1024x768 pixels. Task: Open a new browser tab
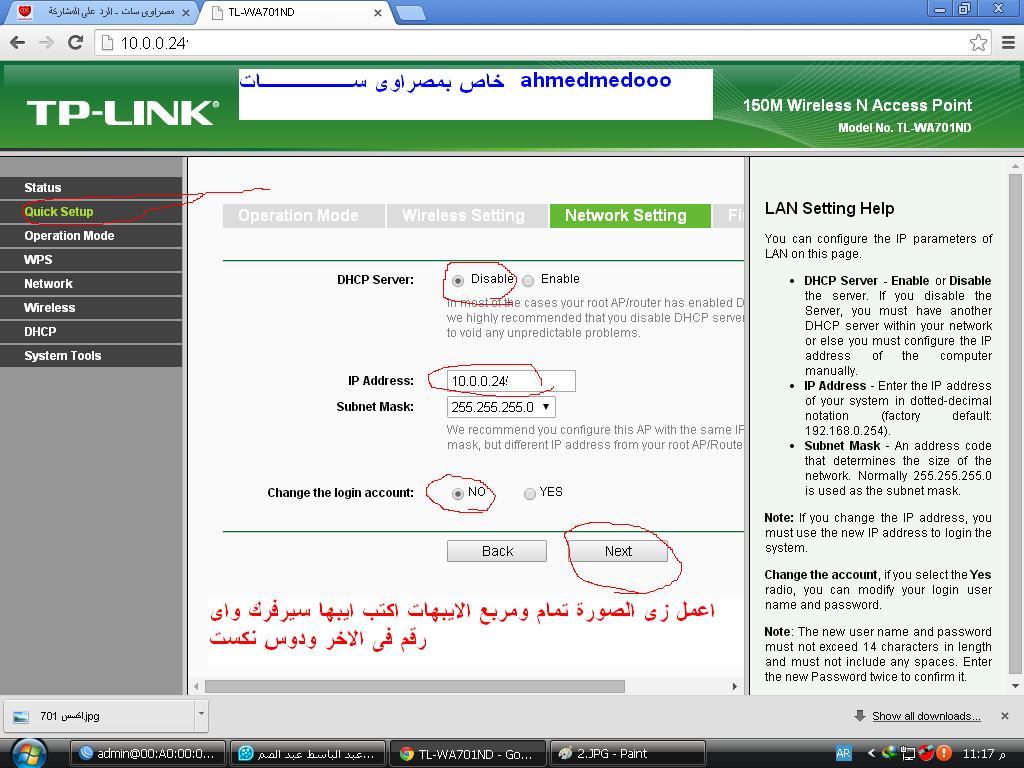[x=410, y=12]
